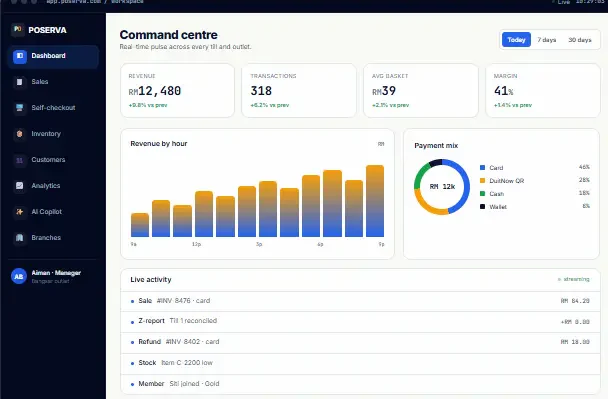This screenshot has width=608, height=399.
Task: Open the Inventory section
Action: [53, 134]
